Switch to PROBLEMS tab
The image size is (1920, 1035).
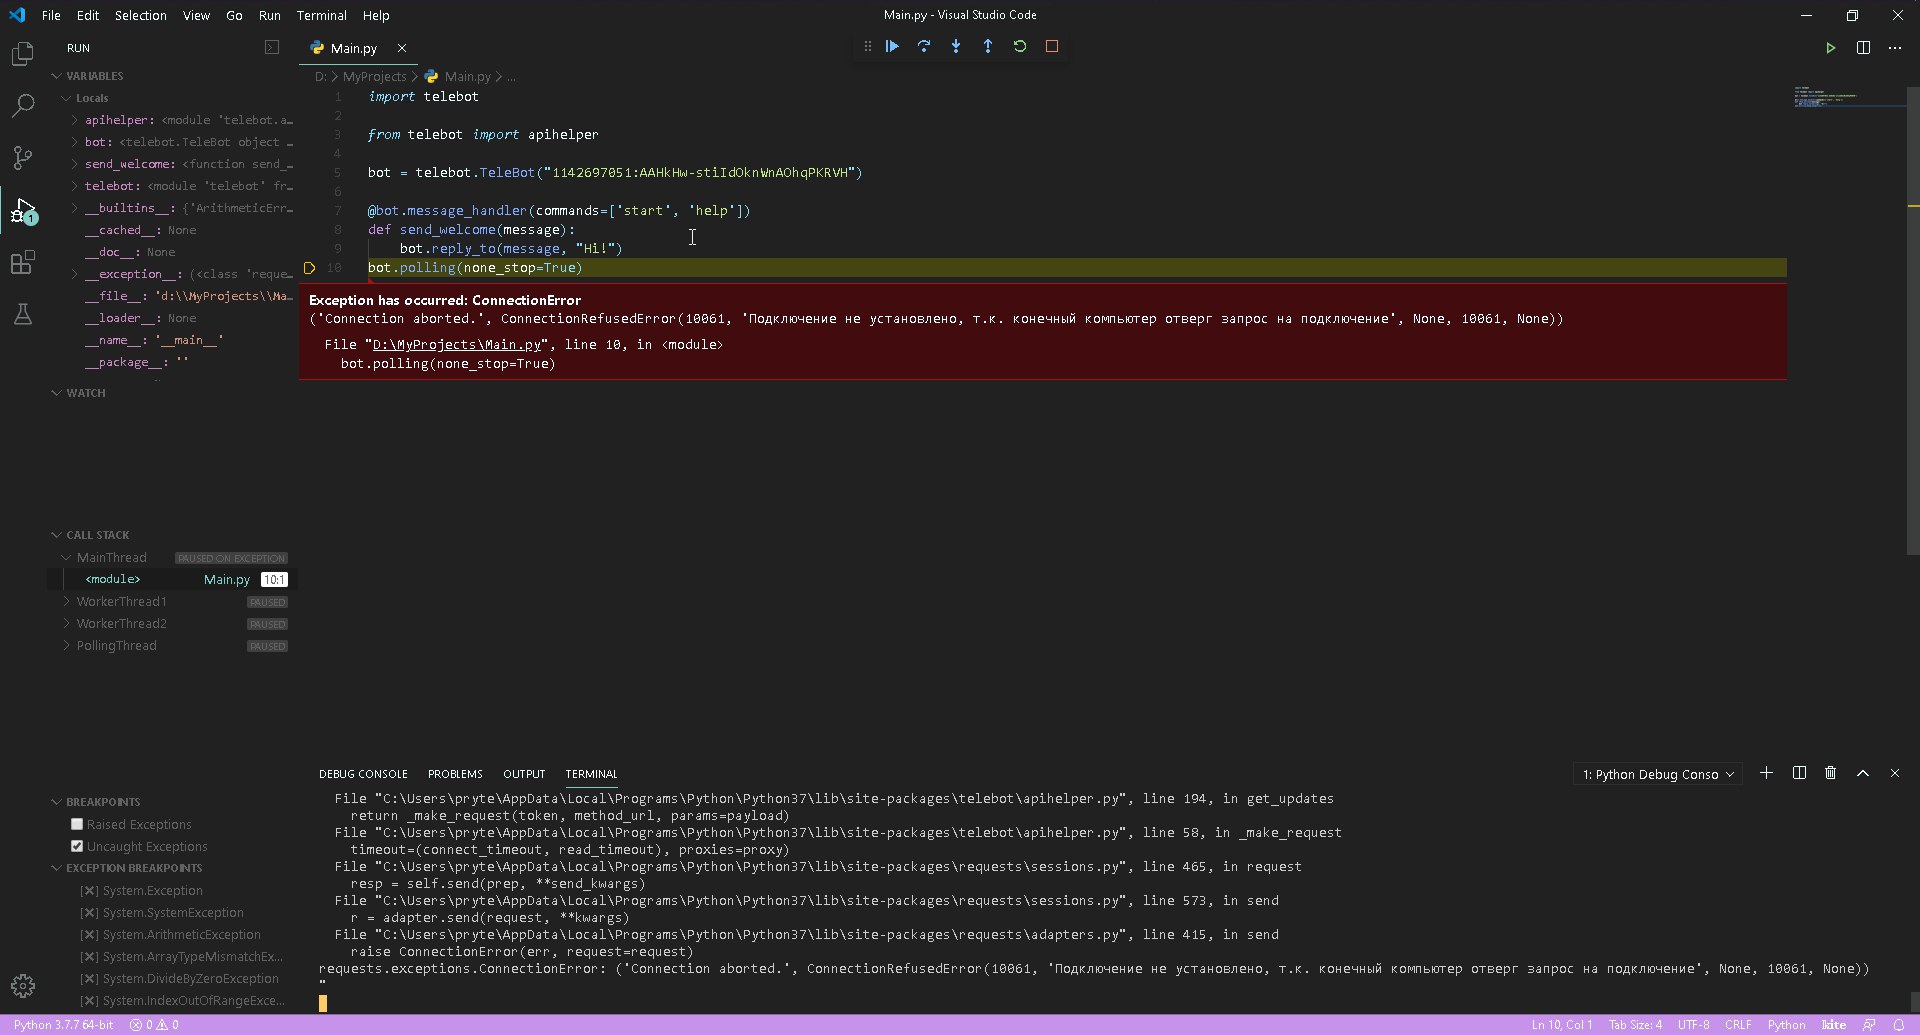tap(455, 774)
